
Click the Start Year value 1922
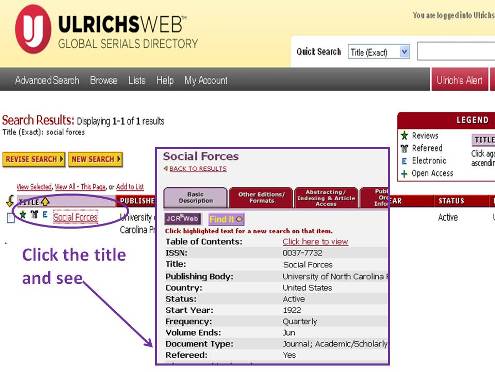(x=292, y=310)
